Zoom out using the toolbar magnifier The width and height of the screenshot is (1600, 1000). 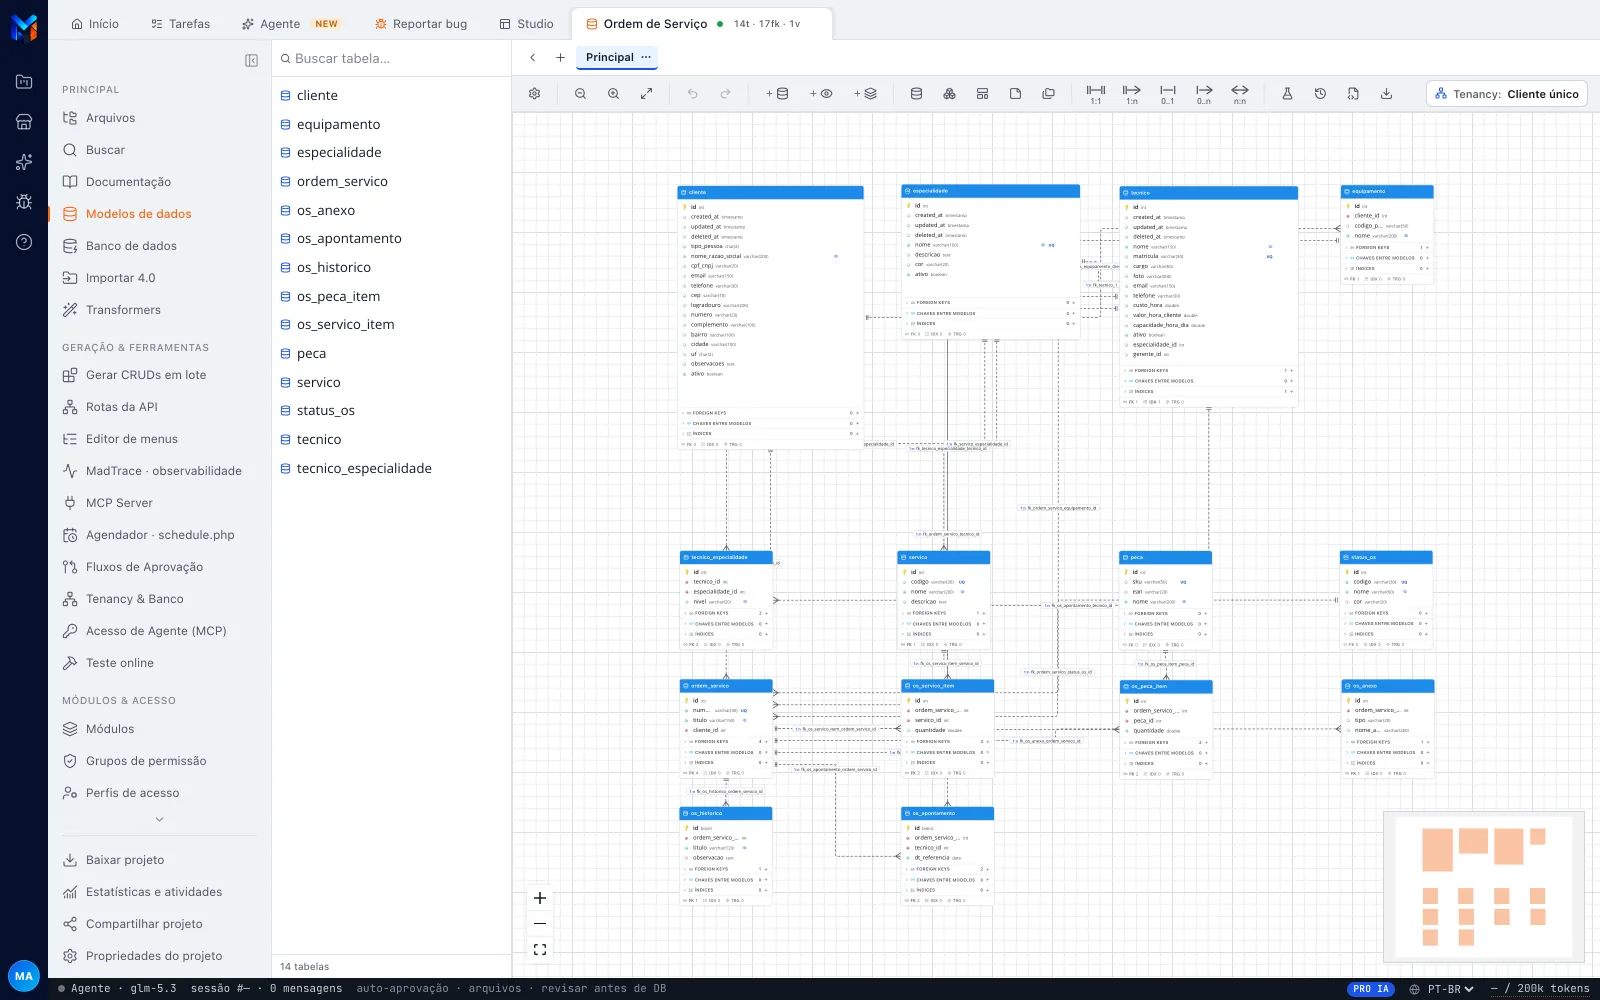click(580, 94)
